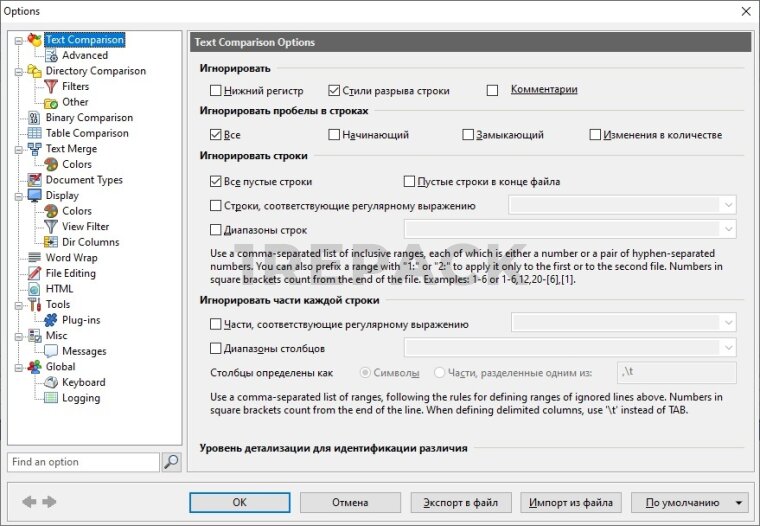Click the Keyboard icon under Global

coord(50,382)
